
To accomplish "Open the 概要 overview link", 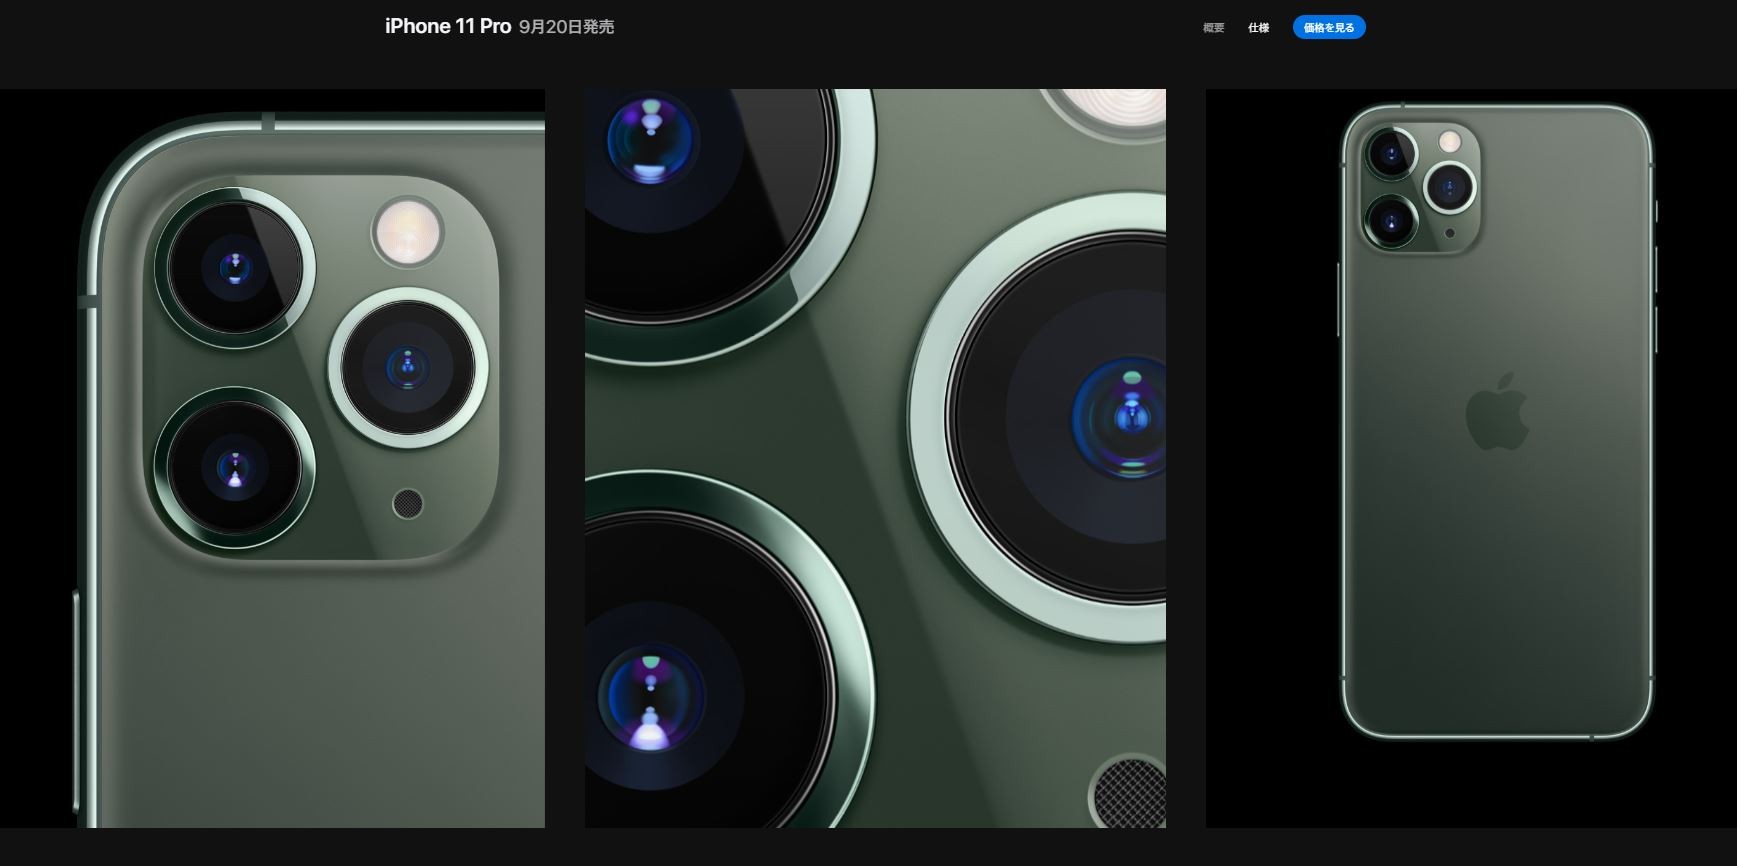I will (x=1213, y=28).
